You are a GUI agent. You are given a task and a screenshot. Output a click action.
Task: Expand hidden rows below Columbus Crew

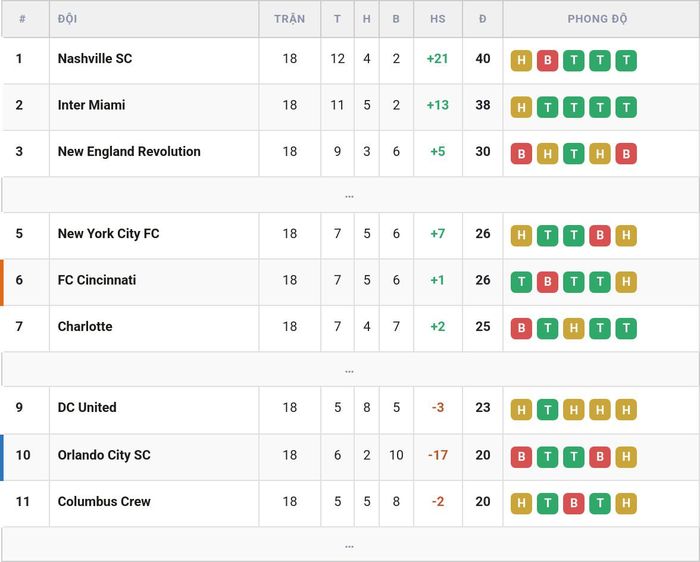[x=350, y=545]
